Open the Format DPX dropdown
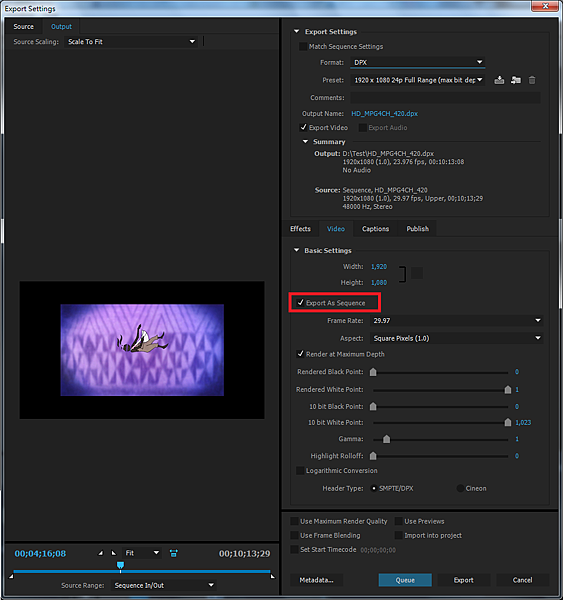The image size is (563, 600). coord(418,62)
